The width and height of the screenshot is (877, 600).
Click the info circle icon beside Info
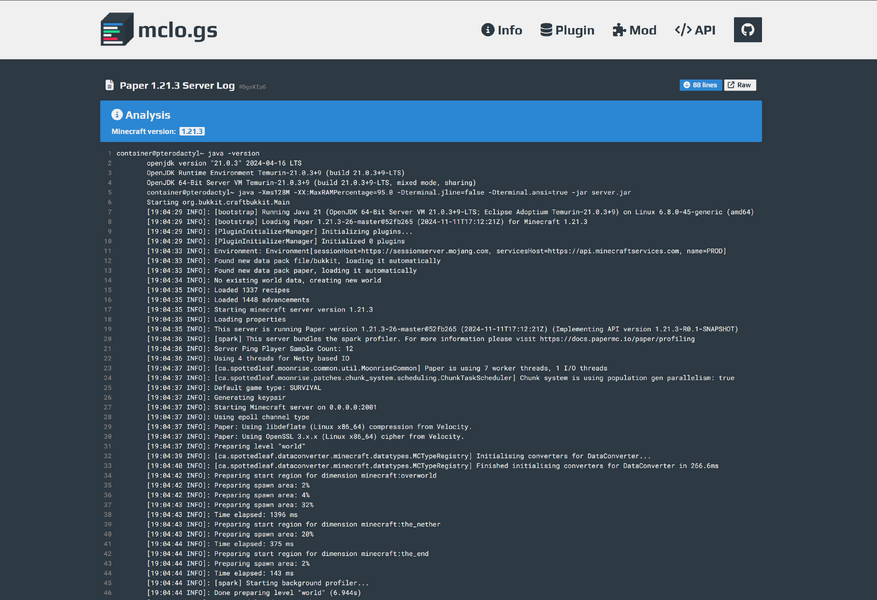coord(487,30)
